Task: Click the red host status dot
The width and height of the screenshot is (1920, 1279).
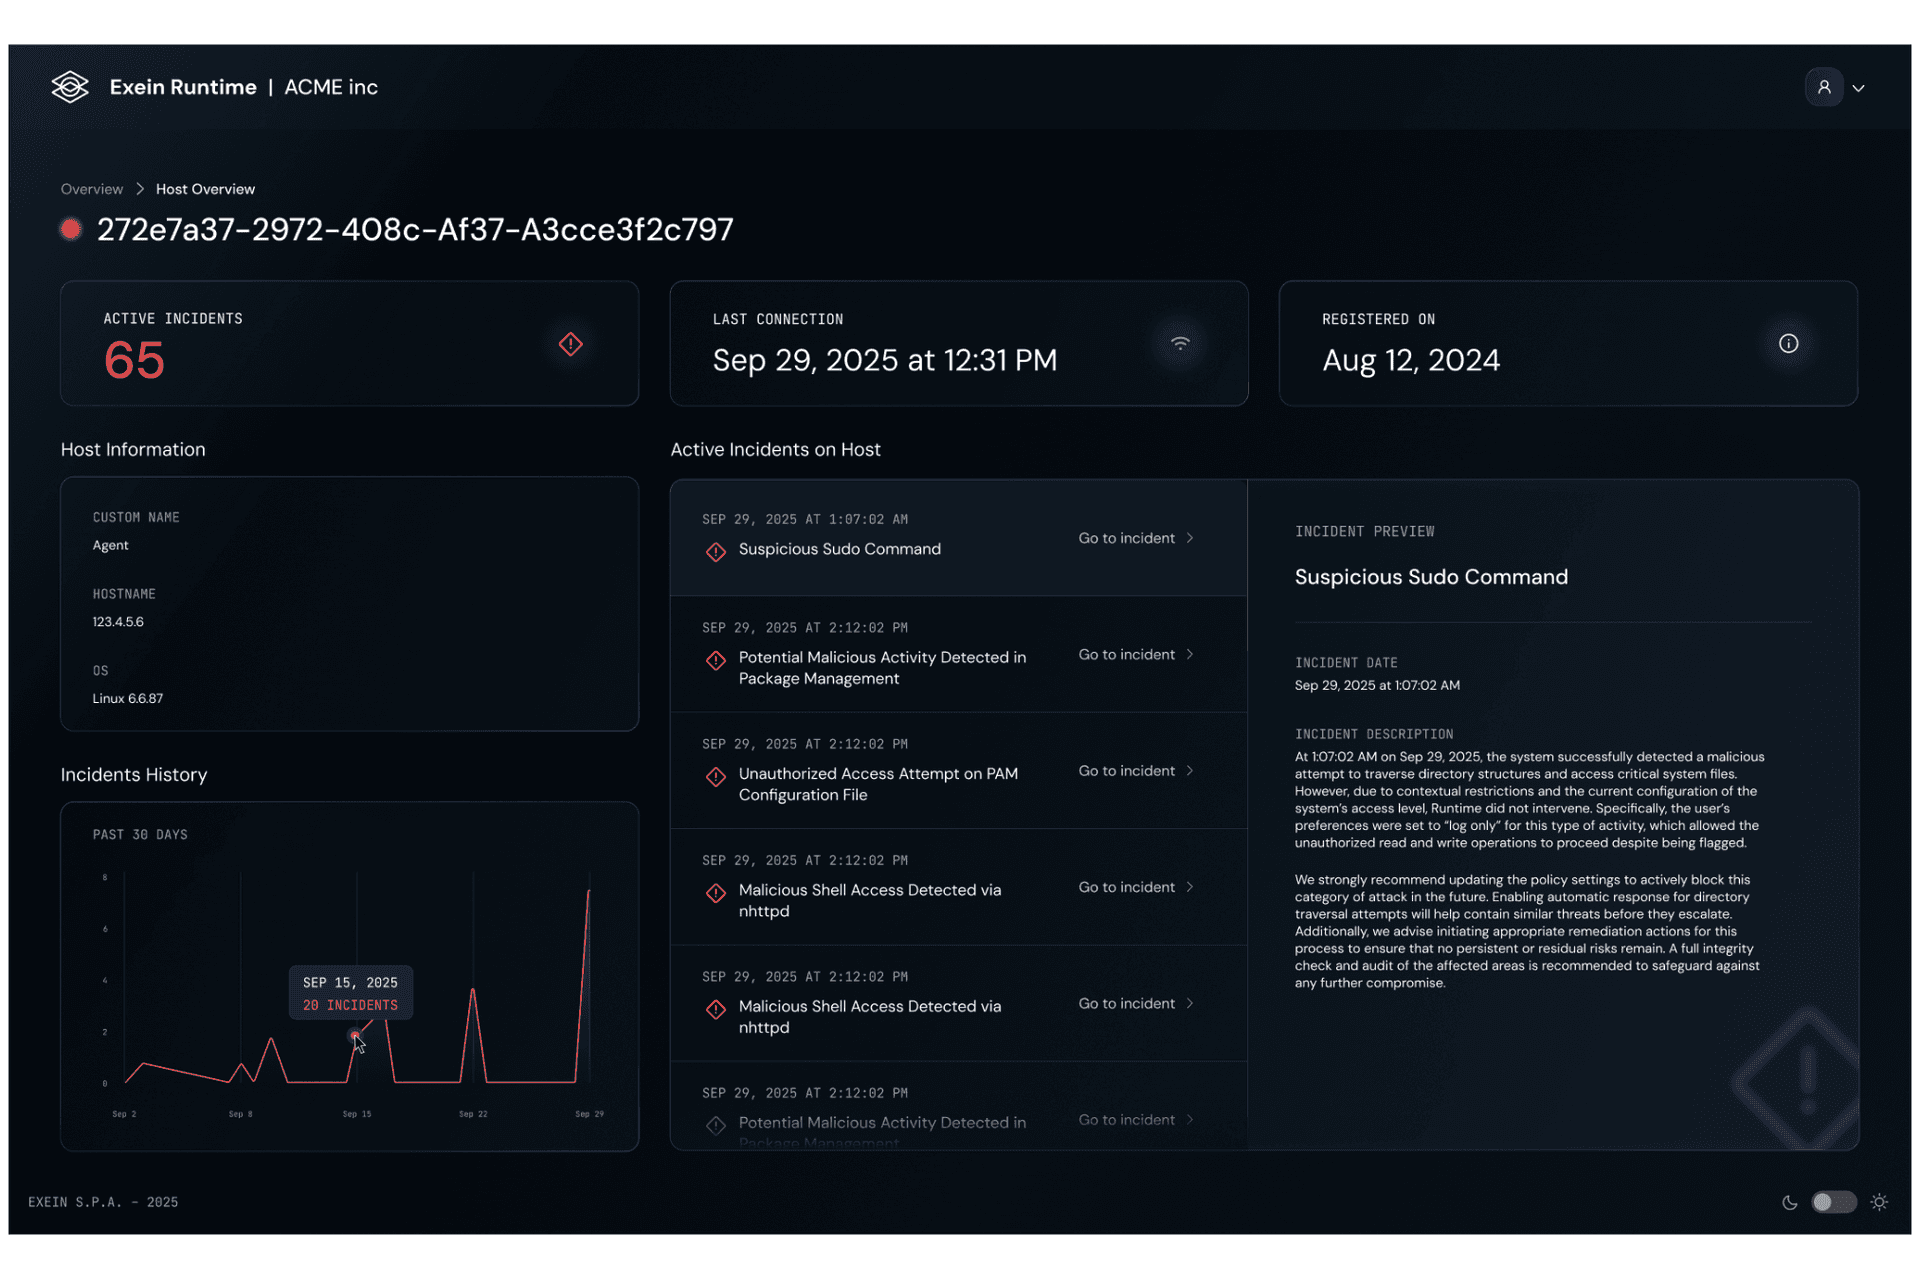Action: 71,229
